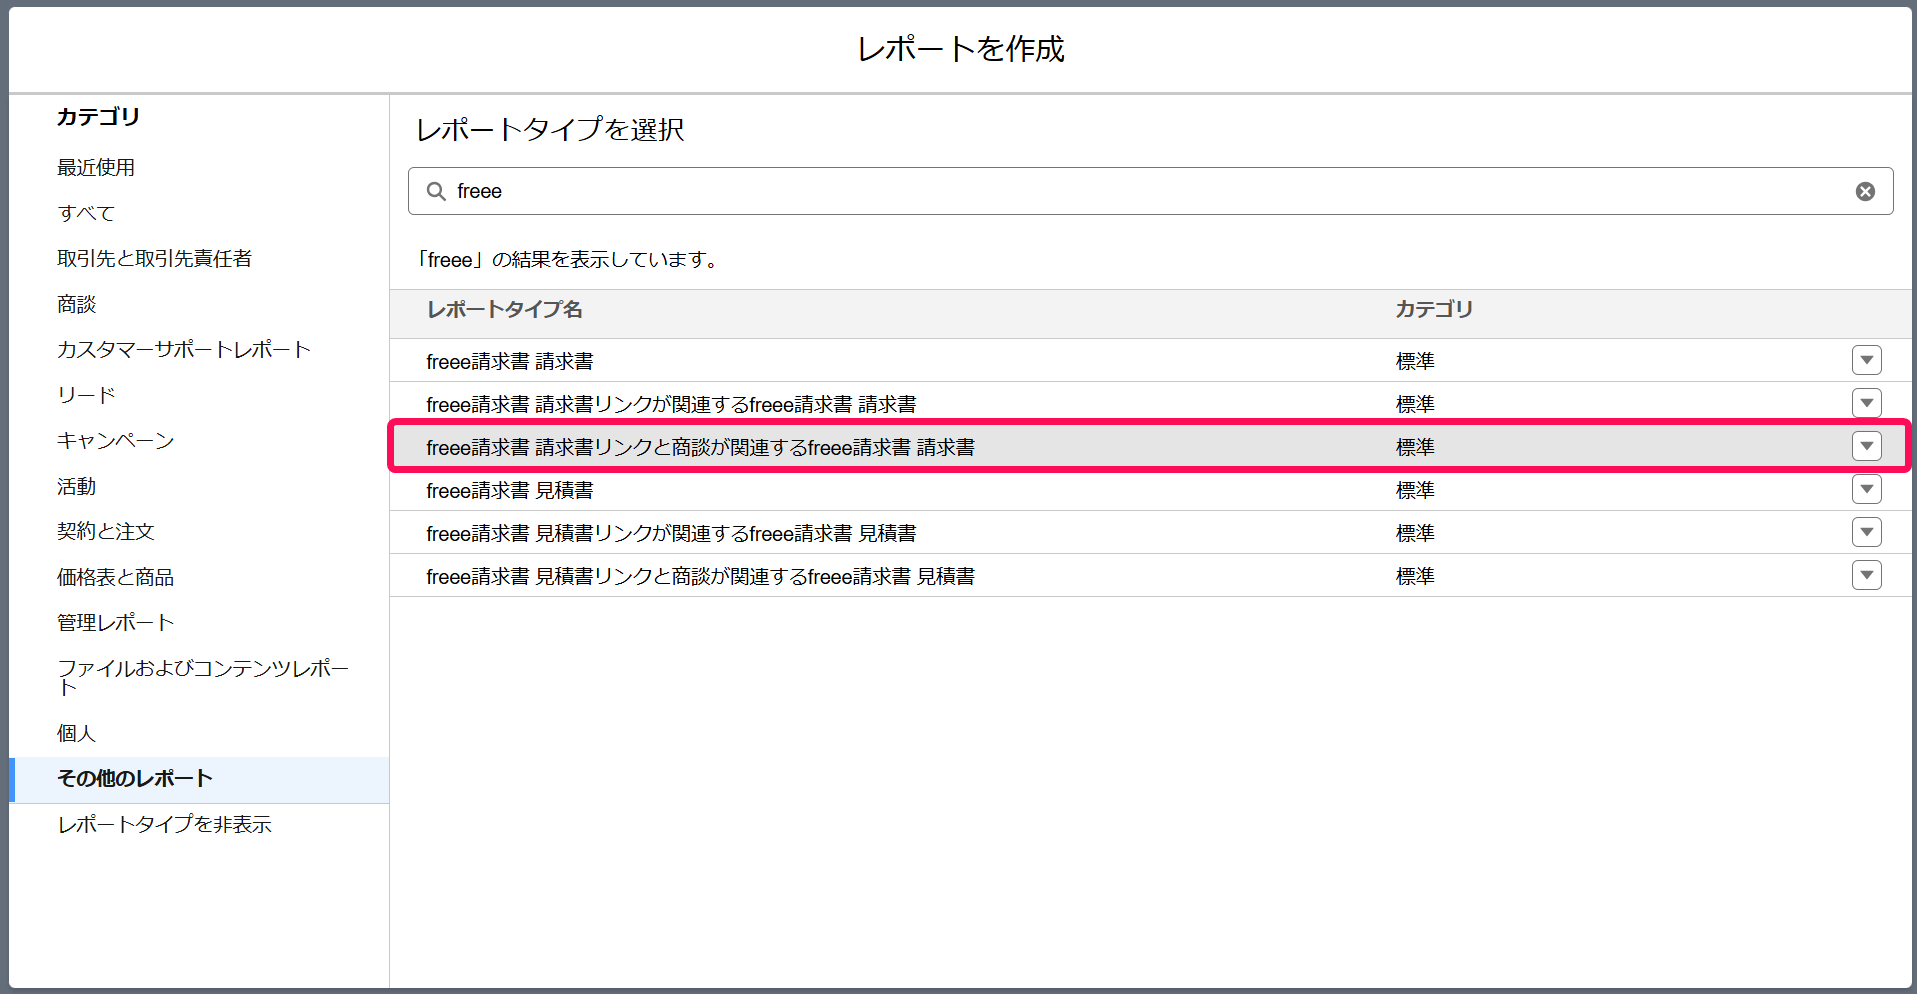The height and width of the screenshot is (994, 1917).
Task: Open dropdown for 請求書リンクが関連する row
Action: coord(1866,403)
